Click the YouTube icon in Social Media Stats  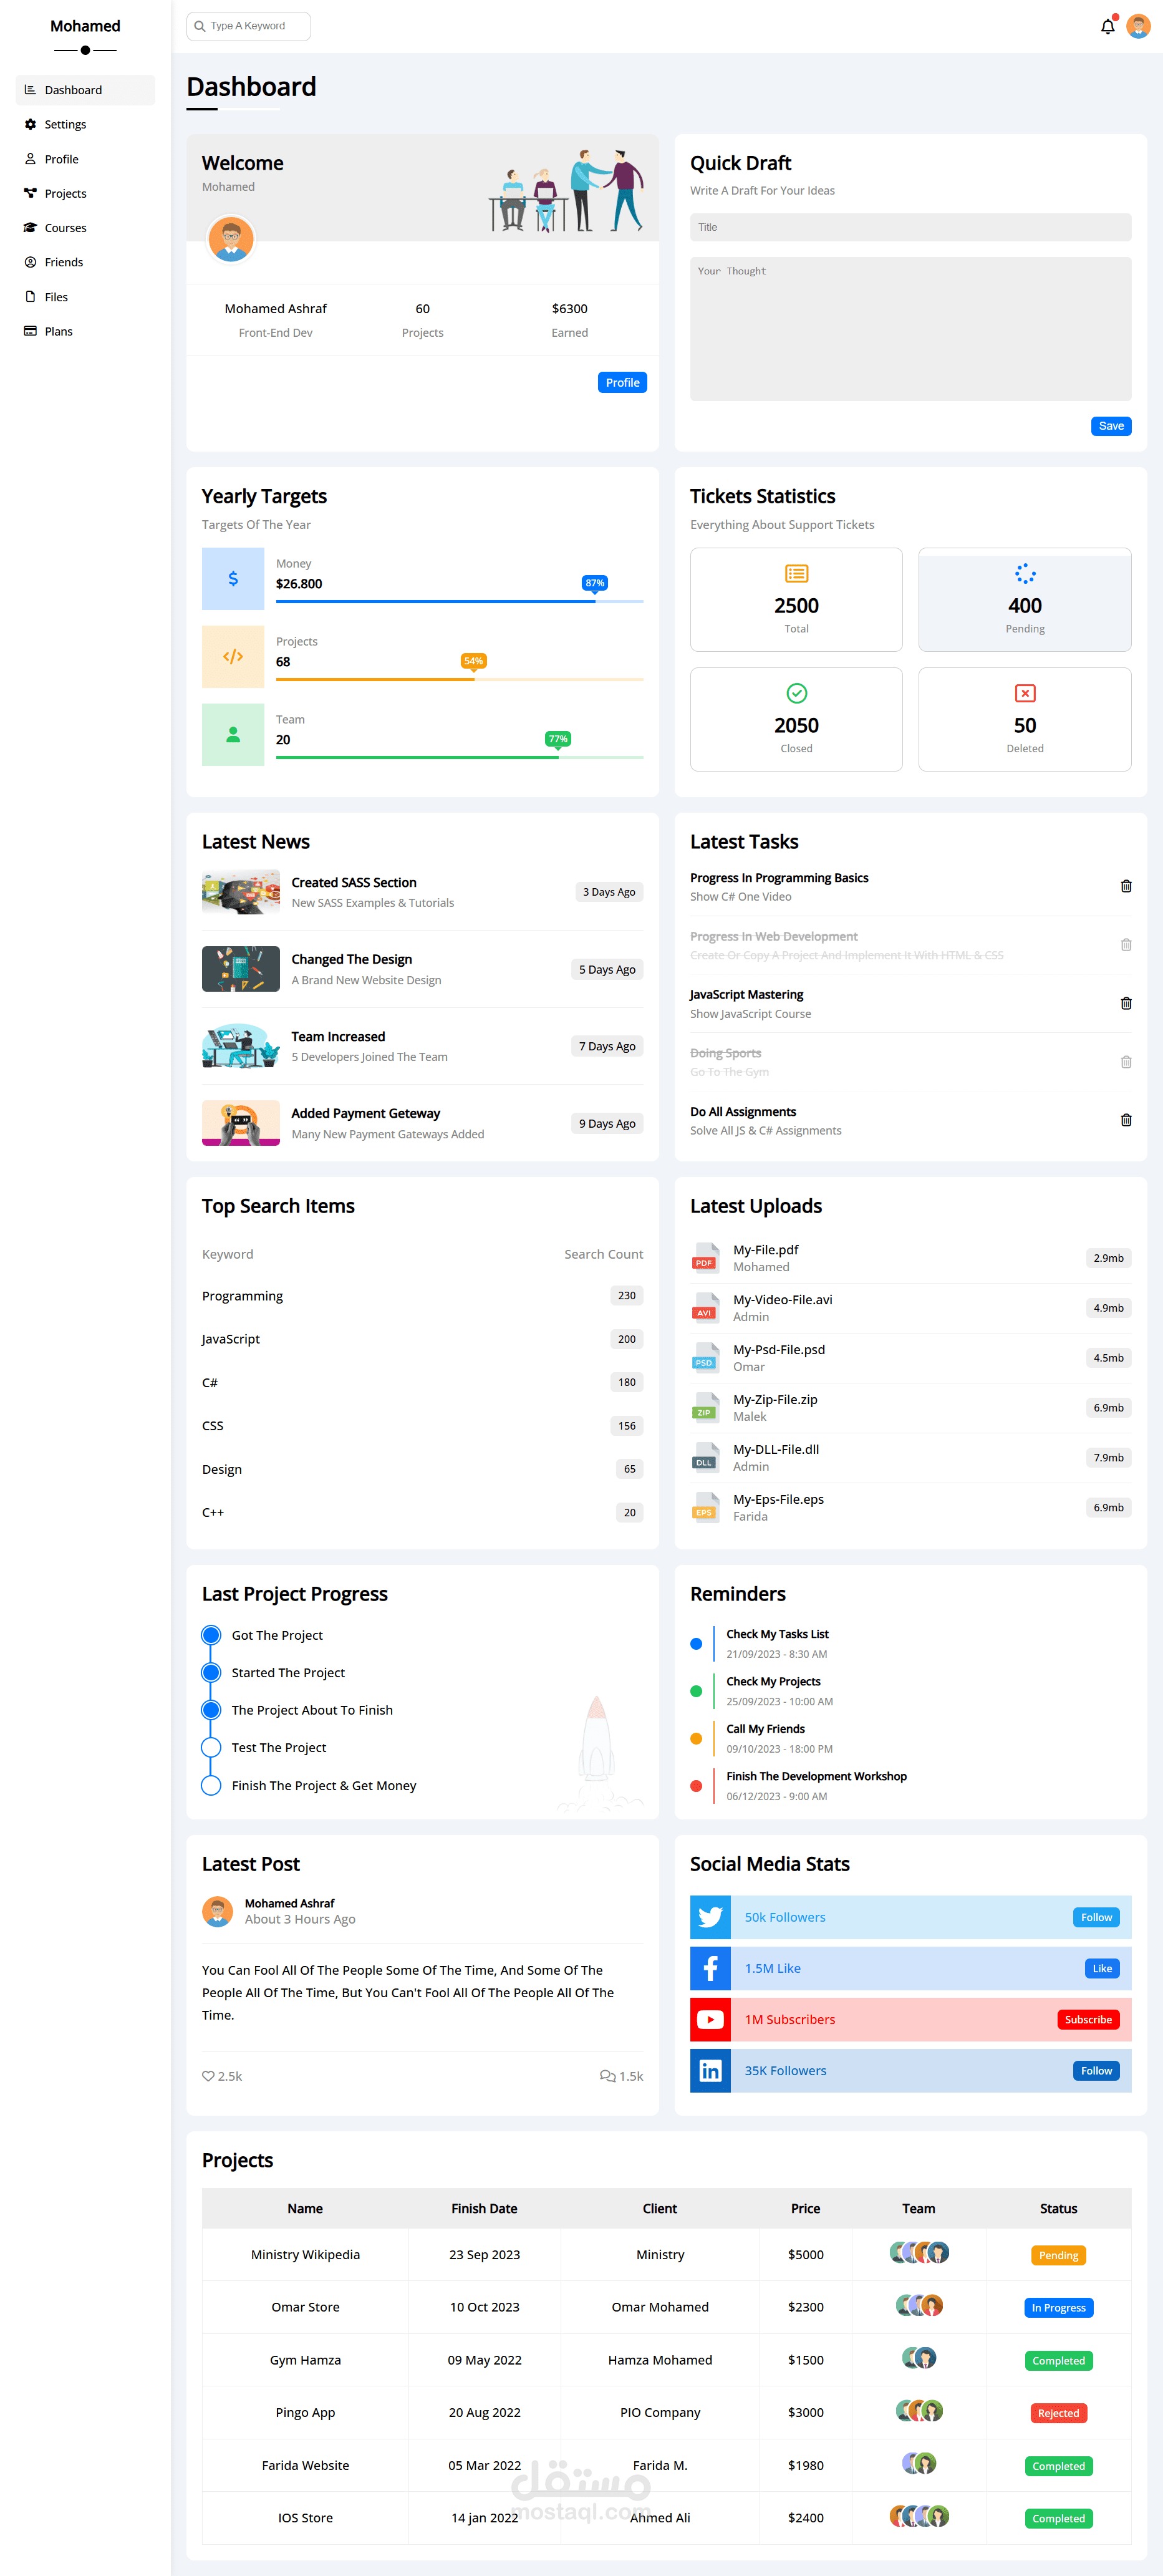click(x=710, y=2019)
